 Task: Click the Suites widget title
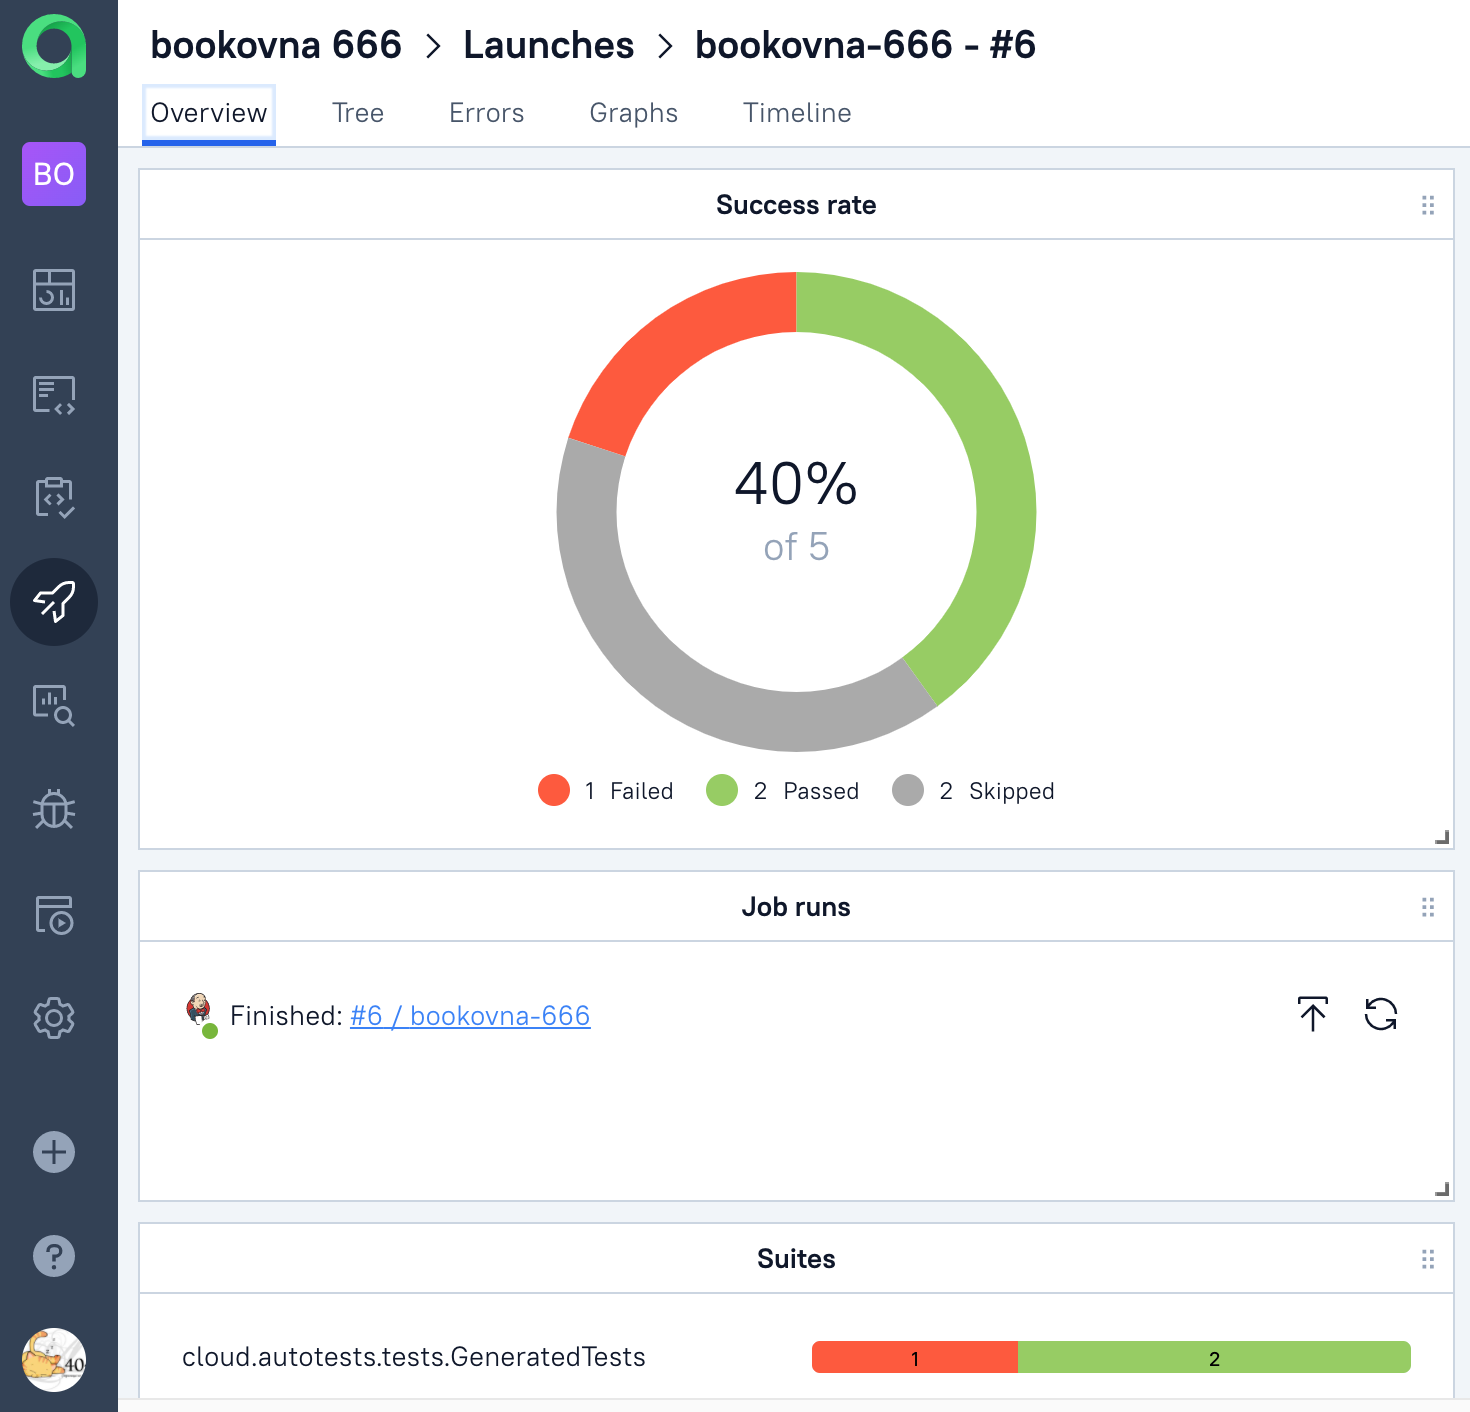pos(796,1259)
